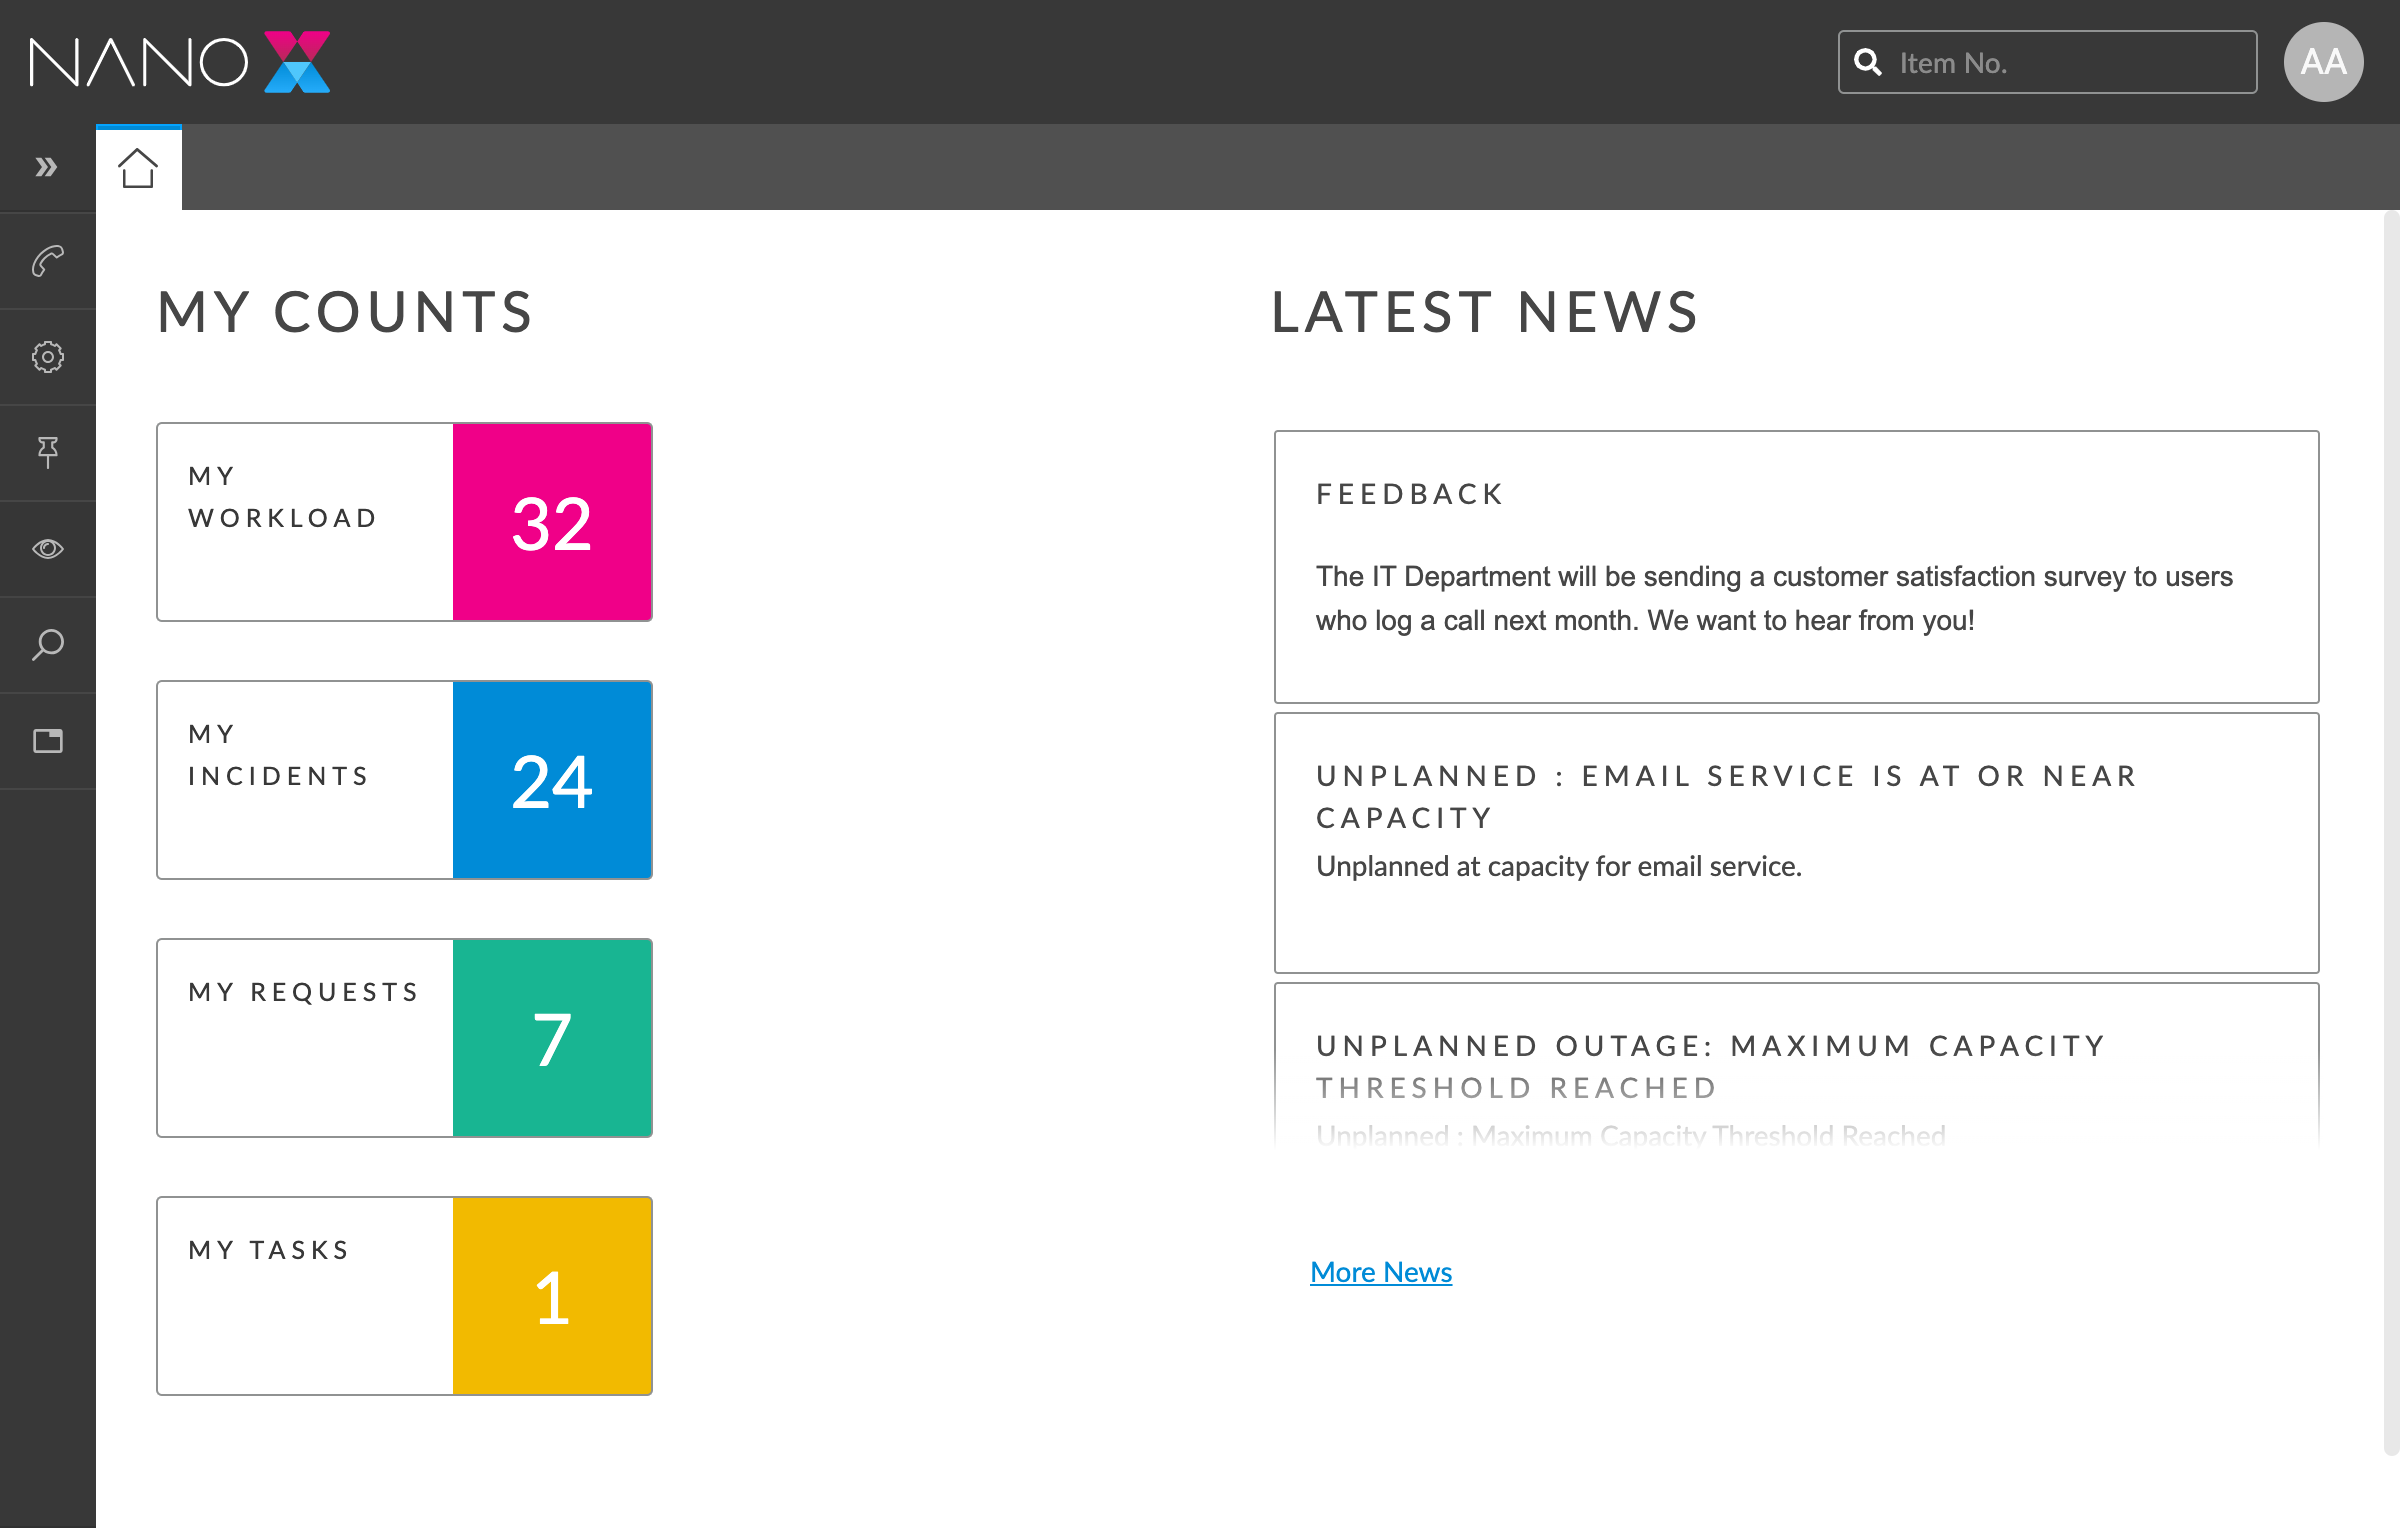Click the page vertical scrollbar

coord(2391,832)
